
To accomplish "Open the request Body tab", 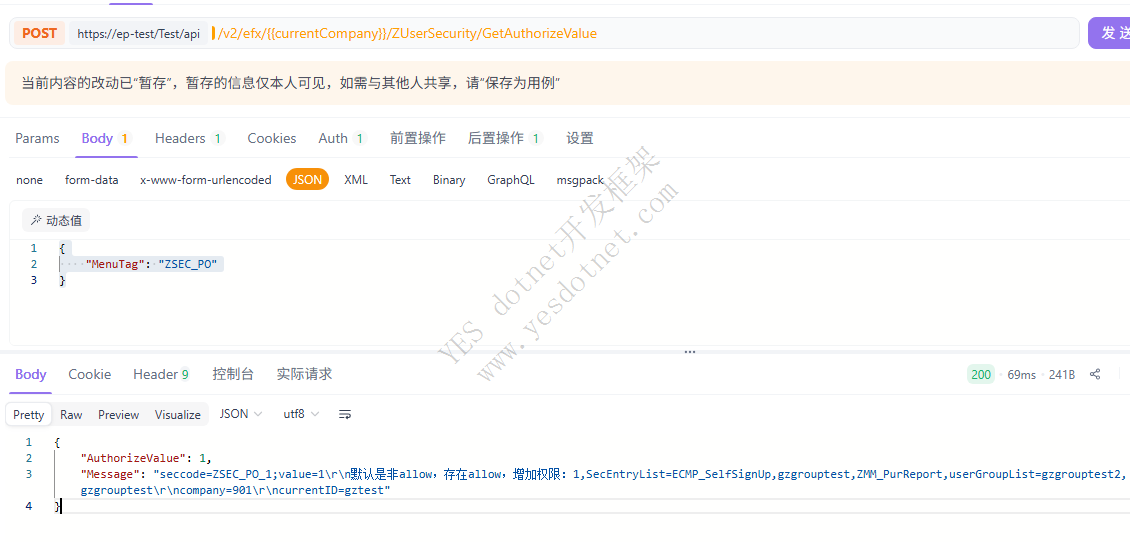I will click(x=105, y=138).
